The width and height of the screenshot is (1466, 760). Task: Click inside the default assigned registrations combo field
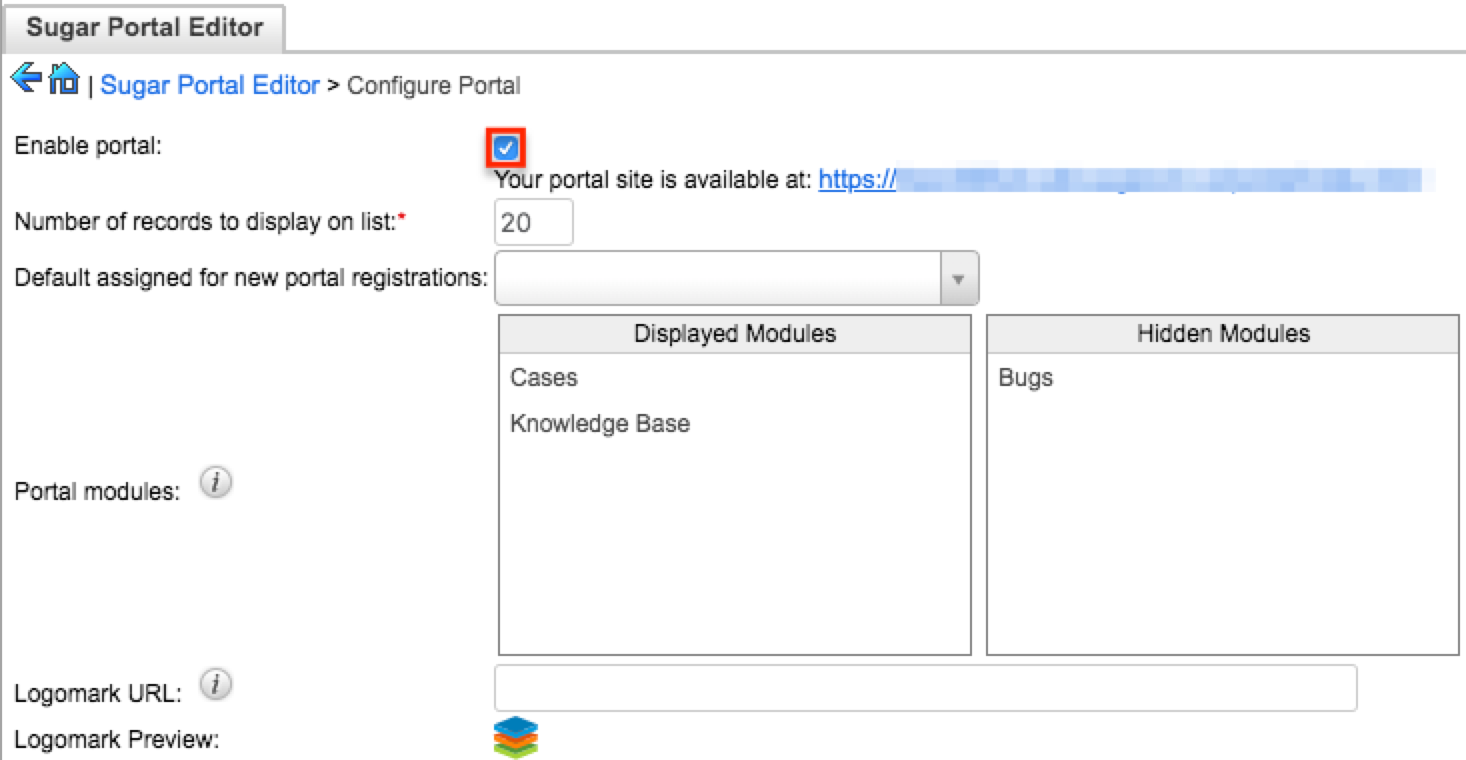coord(717,278)
